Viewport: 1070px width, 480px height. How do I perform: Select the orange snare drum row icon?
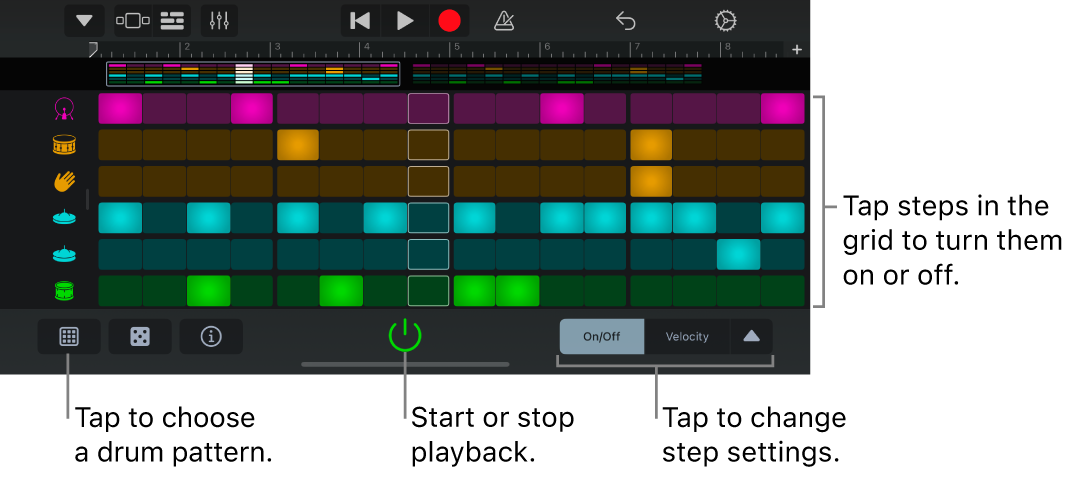point(64,145)
